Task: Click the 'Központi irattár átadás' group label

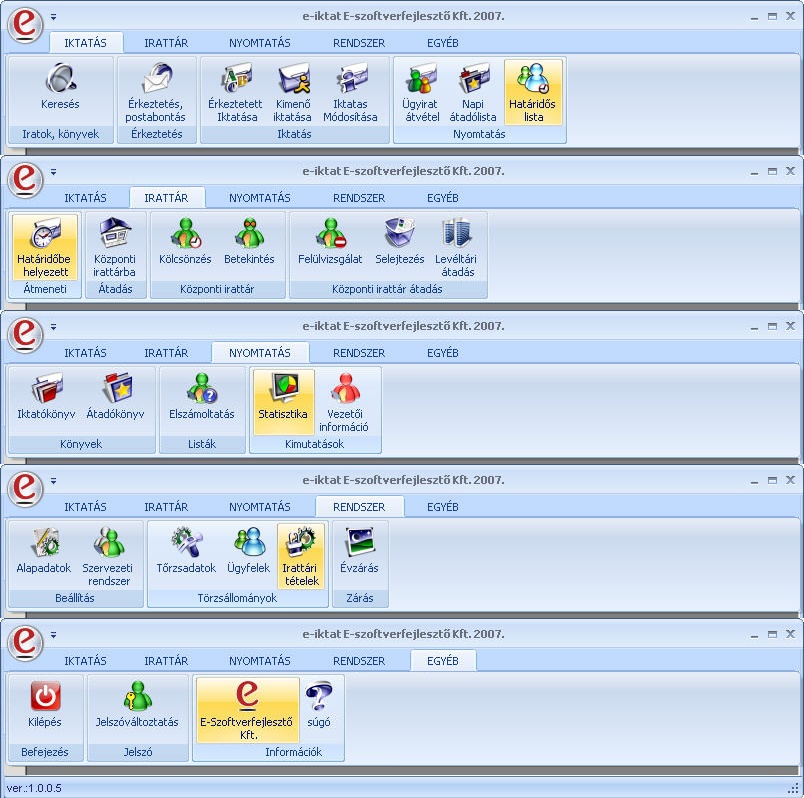Action: 387,289
